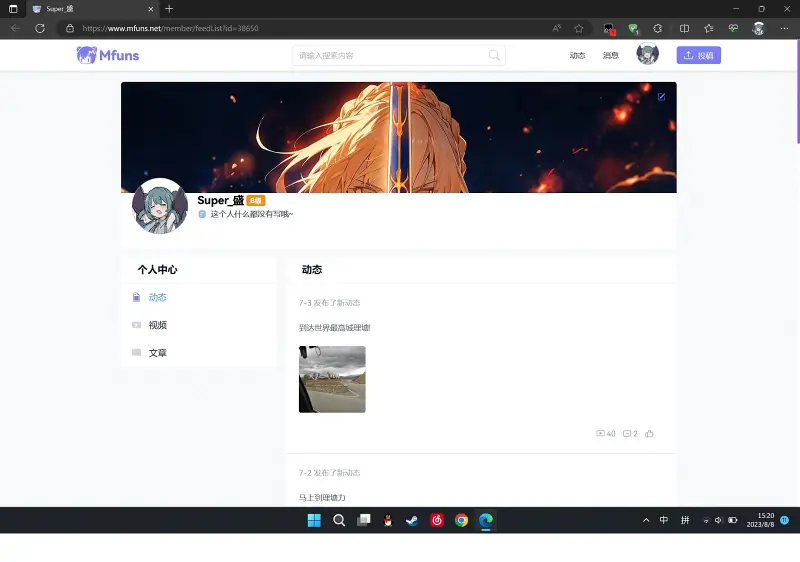Like the 7-3 post with thumbs-up icon
This screenshot has height=562, width=800.
pos(649,433)
